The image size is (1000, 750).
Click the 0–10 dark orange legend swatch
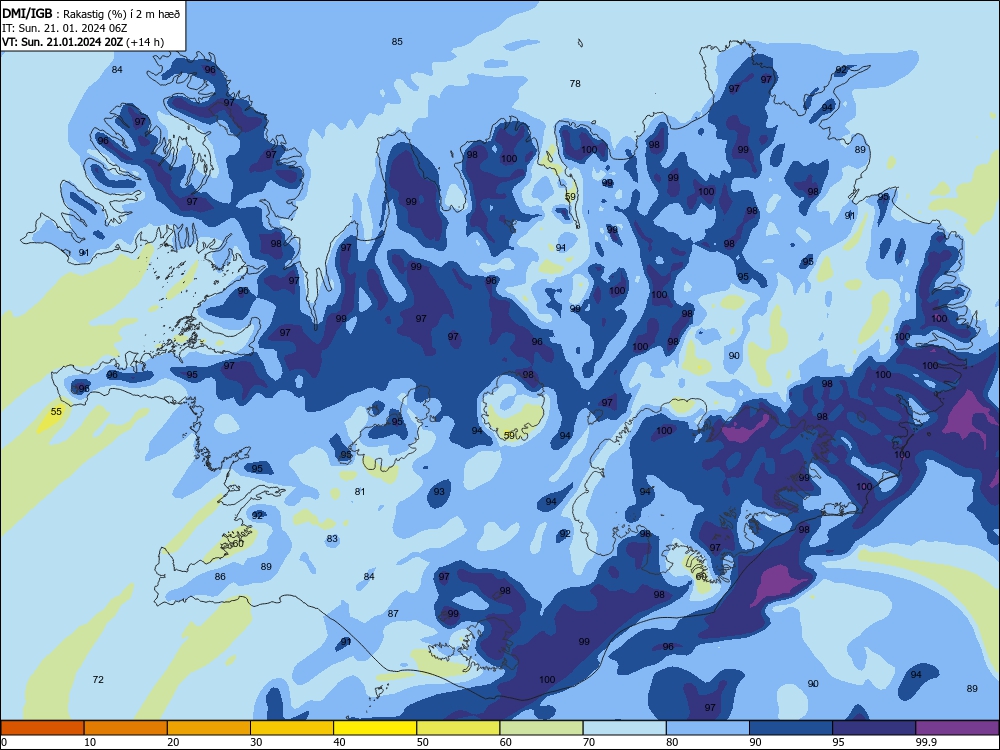42,728
